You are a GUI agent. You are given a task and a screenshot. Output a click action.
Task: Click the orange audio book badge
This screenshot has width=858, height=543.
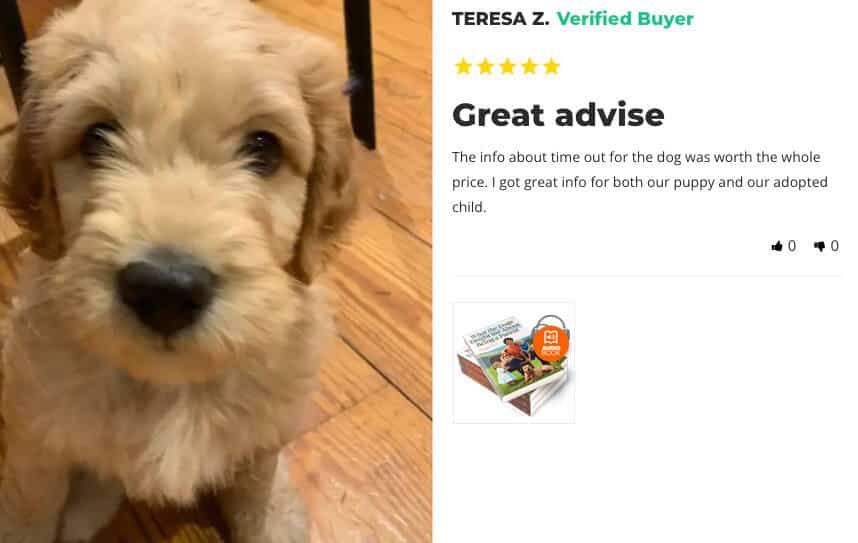[x=550, y=343]
